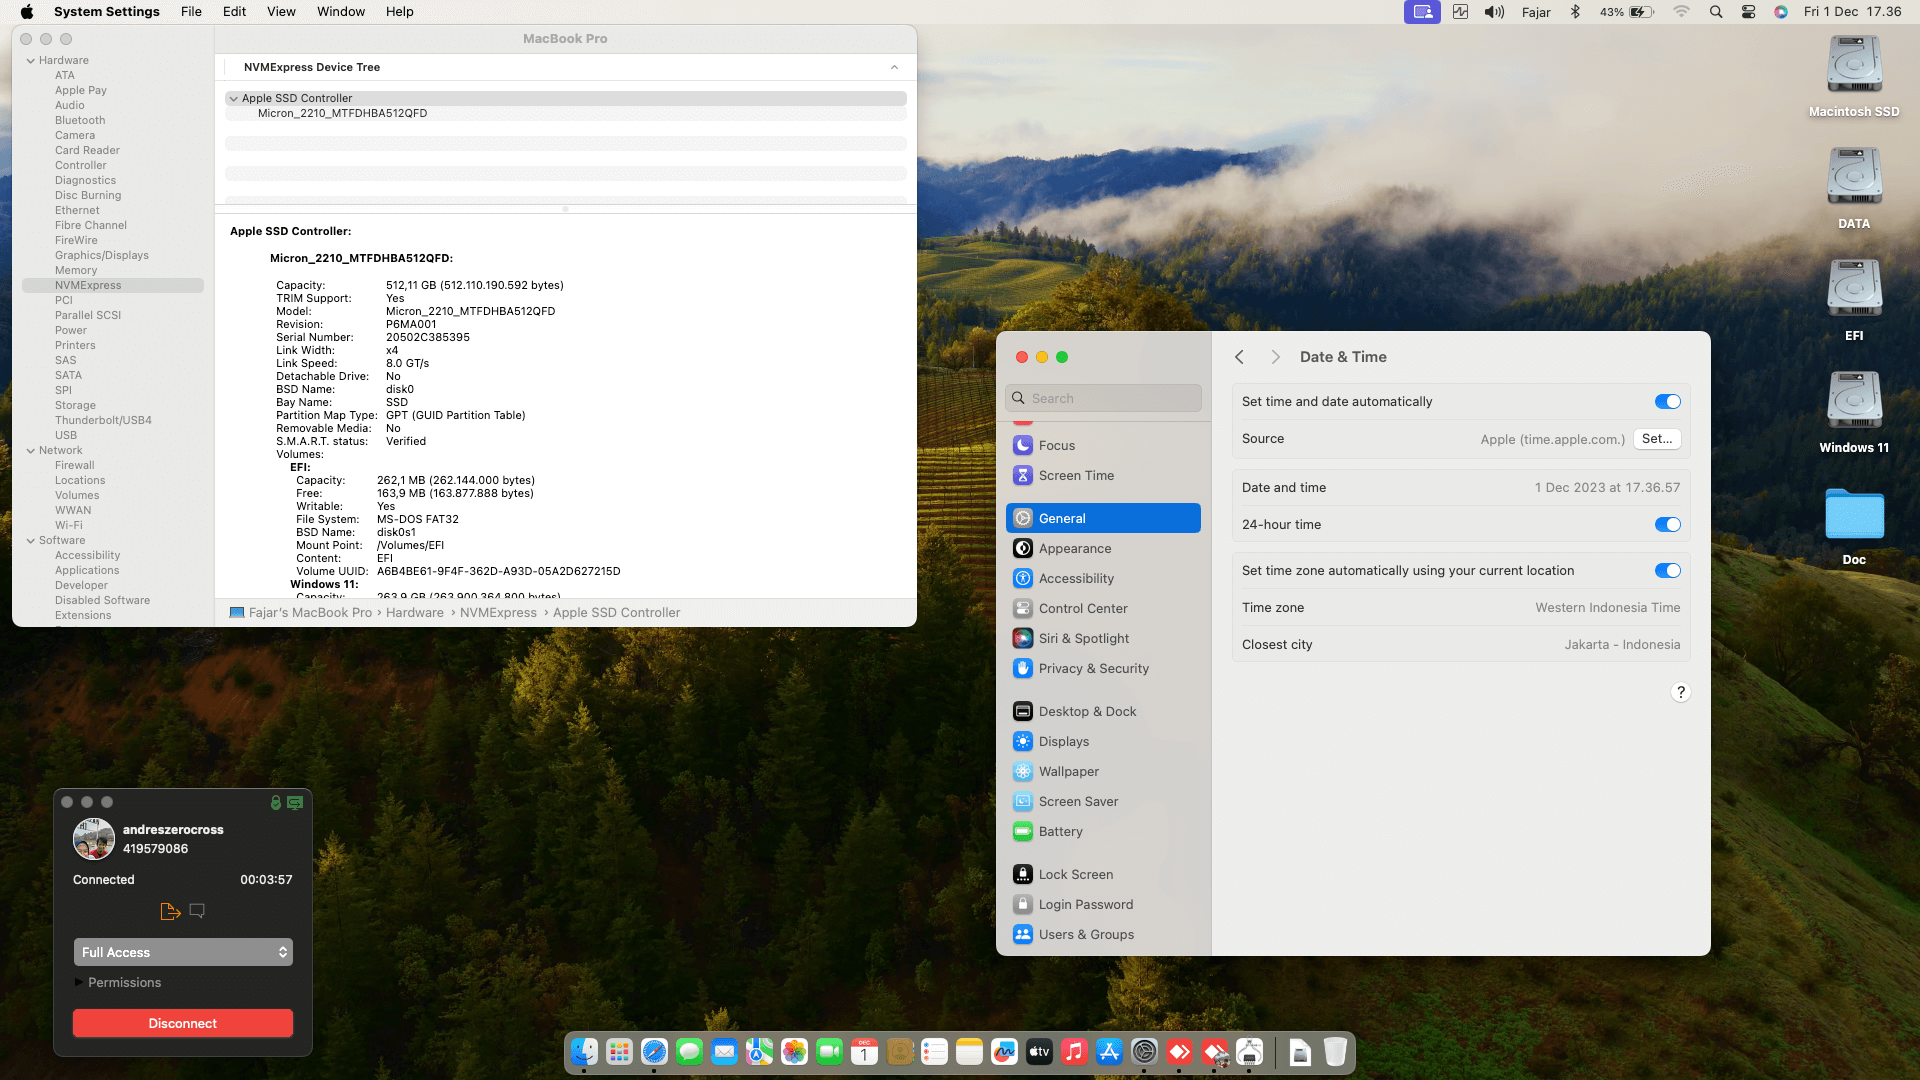This screenshot has width=1920, height=1080.
Task: Open the Battery settings pane
Action: (x=1060, y=831)
